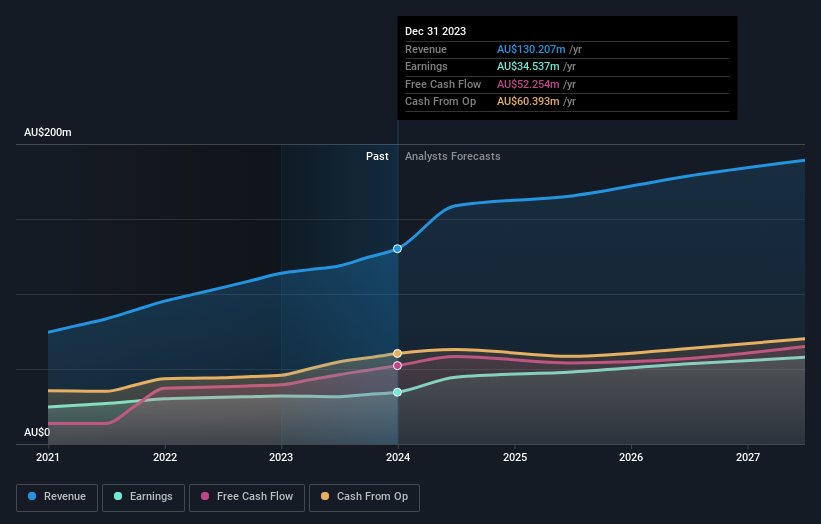Click the orange Cash From Op data point

tap(397, 353)
